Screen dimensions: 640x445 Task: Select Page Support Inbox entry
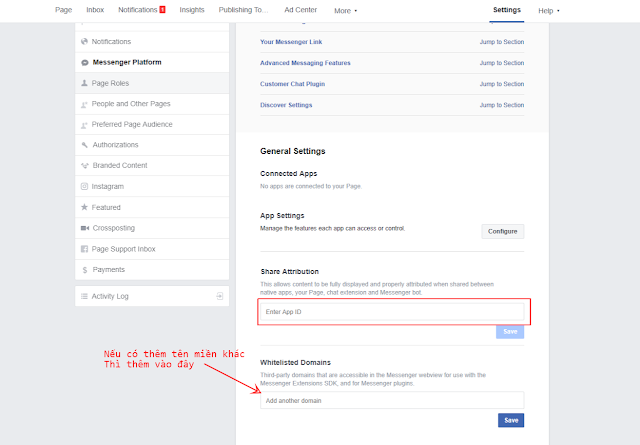pyautogui.click(x=152, y=249)
